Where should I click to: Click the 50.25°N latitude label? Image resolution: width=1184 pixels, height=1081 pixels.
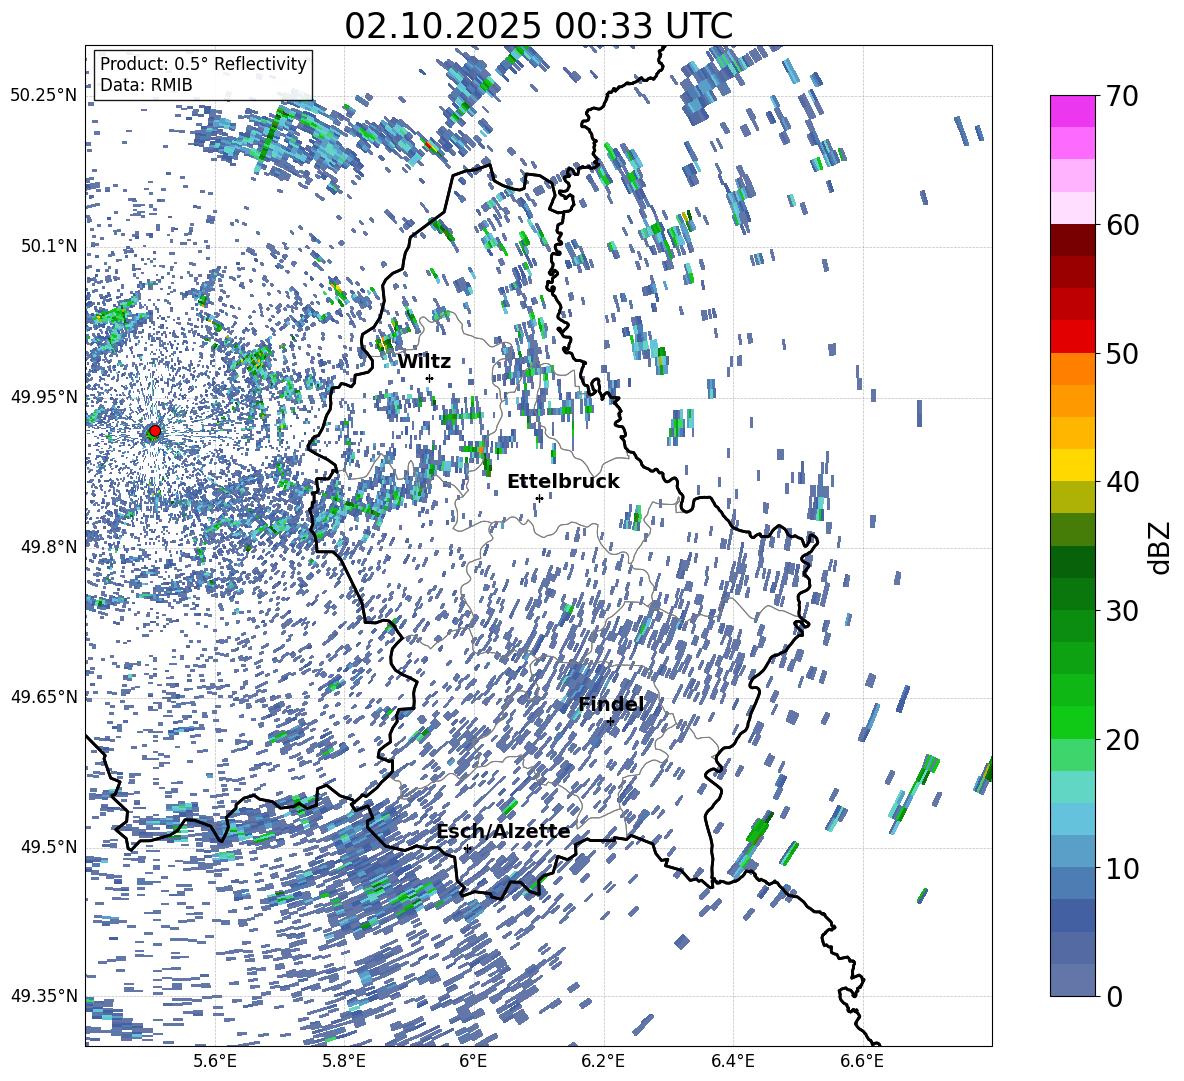click(x=44, y=96)
